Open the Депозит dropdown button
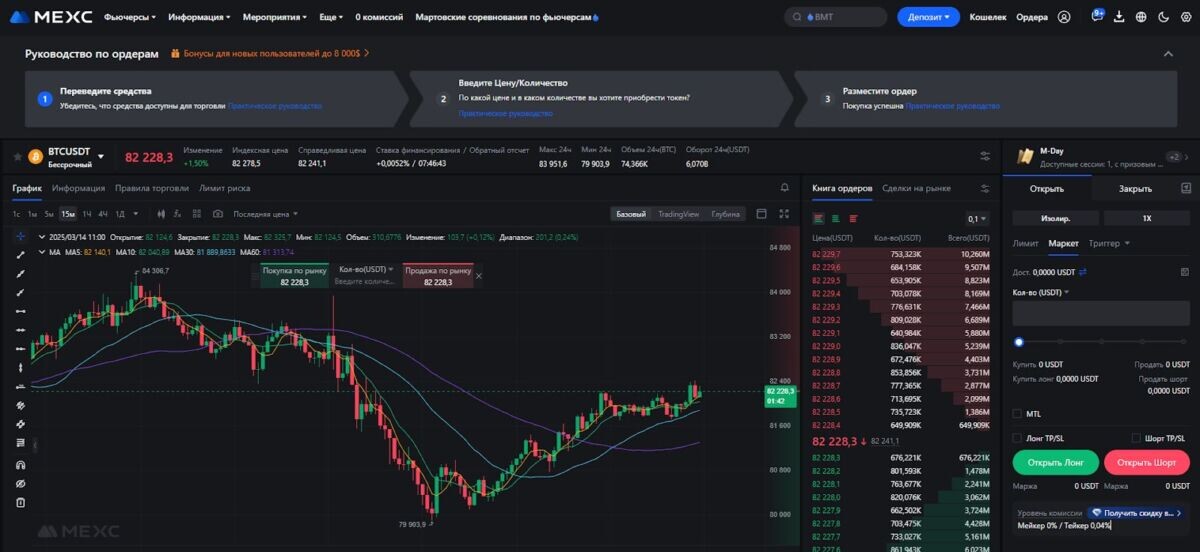 pyautogui.click(x=928, y=17)
